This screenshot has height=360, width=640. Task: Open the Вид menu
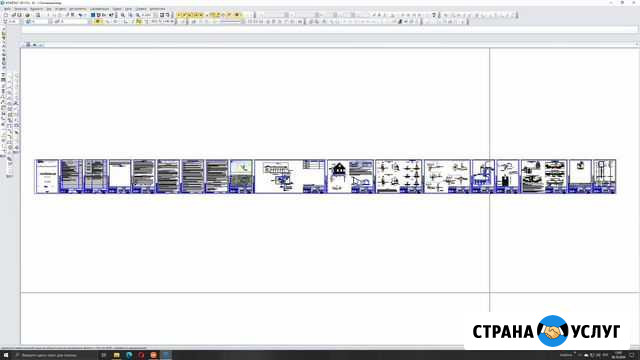[x=49, y=9]
